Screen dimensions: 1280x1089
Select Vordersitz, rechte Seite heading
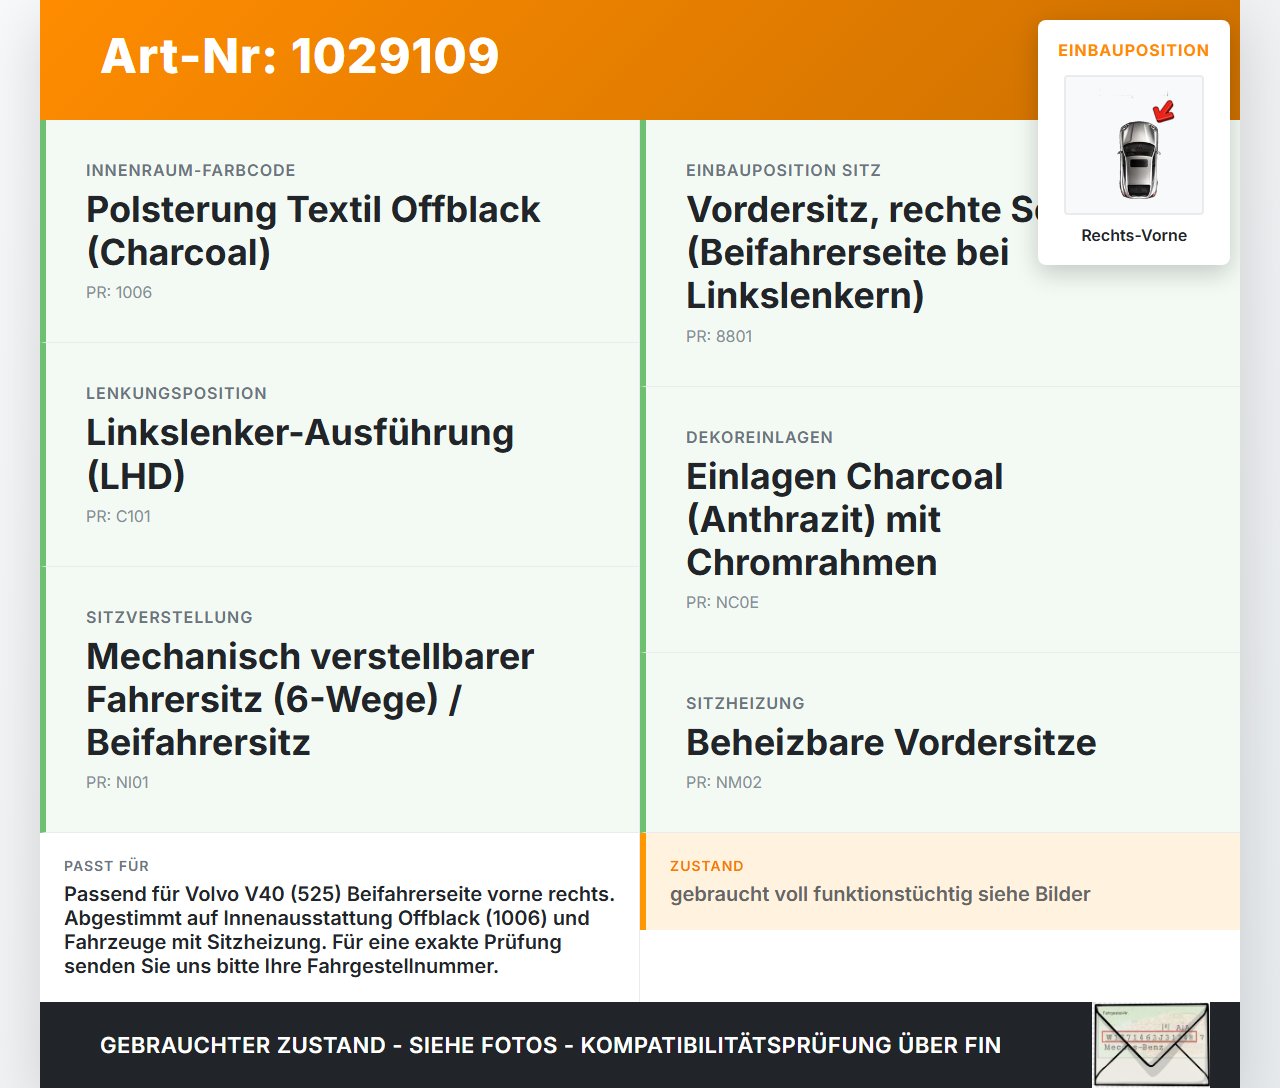[862, 252]
